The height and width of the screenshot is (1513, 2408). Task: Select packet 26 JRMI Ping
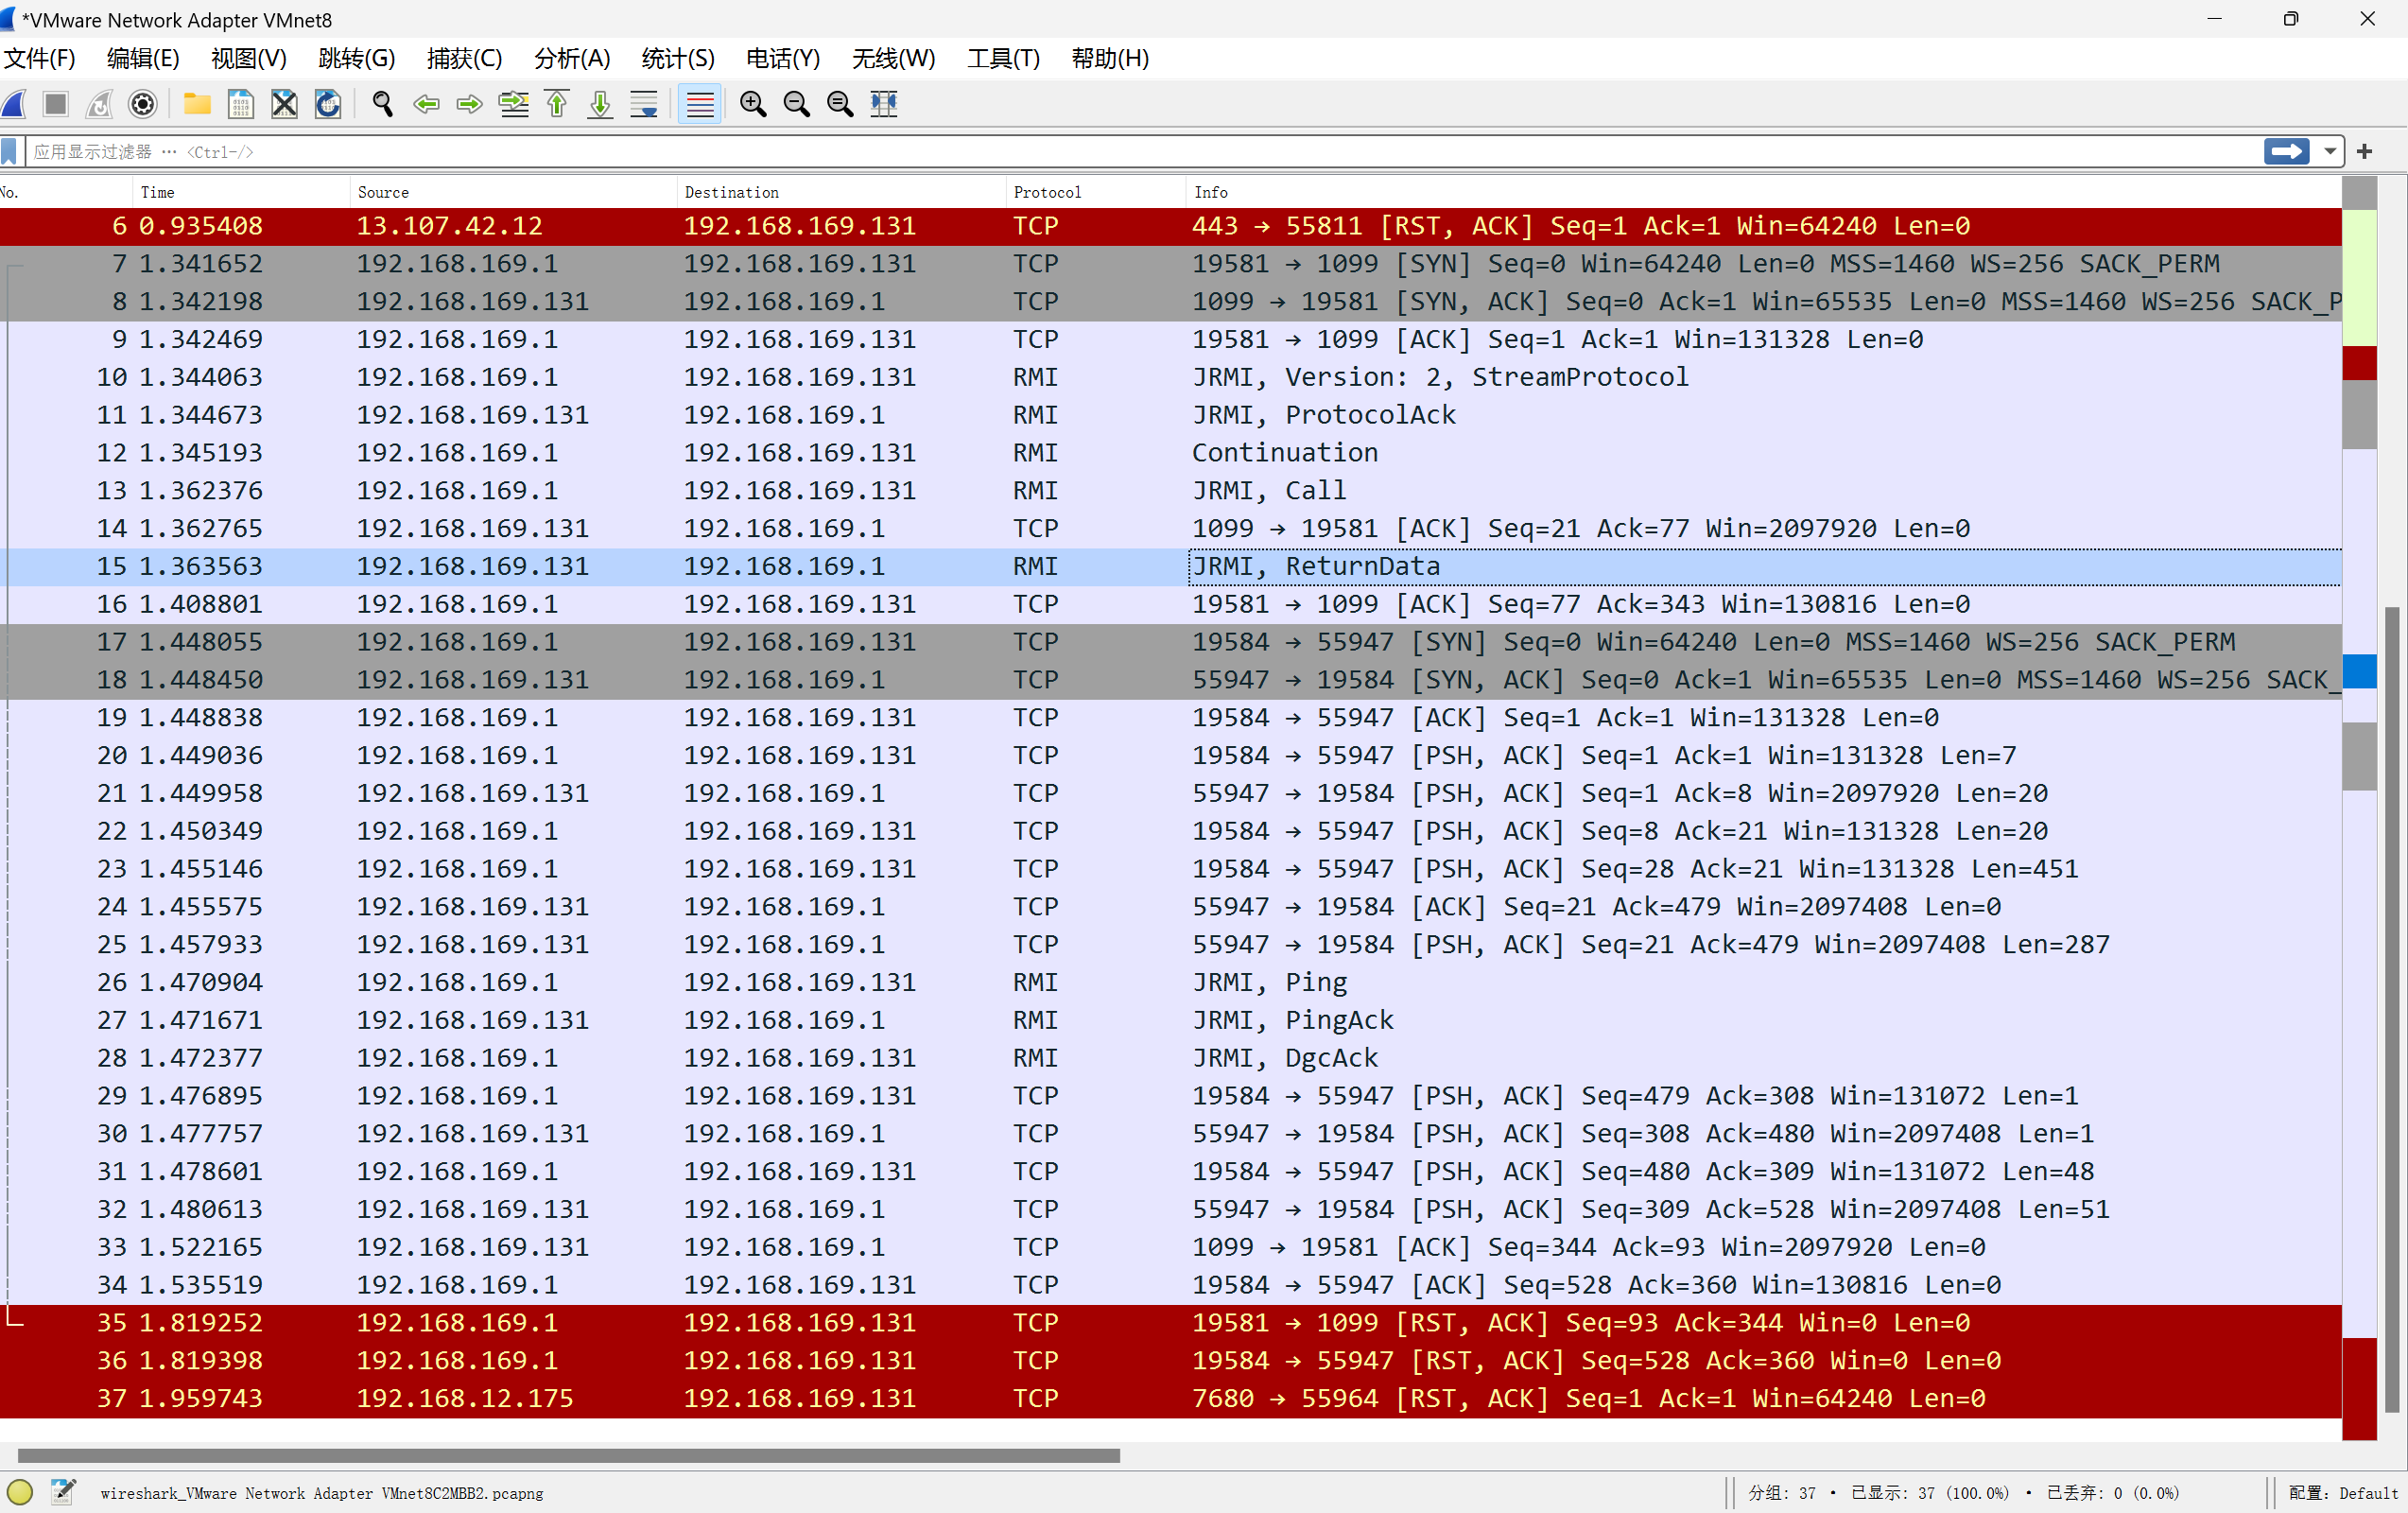[1170, 982]
